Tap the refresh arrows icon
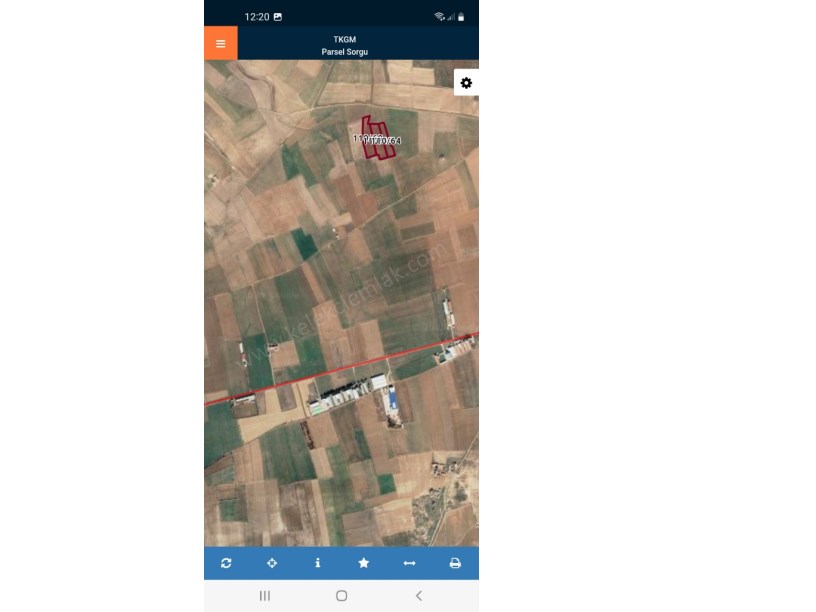Screen dimensions: 816x612 [x=226, y=563]
